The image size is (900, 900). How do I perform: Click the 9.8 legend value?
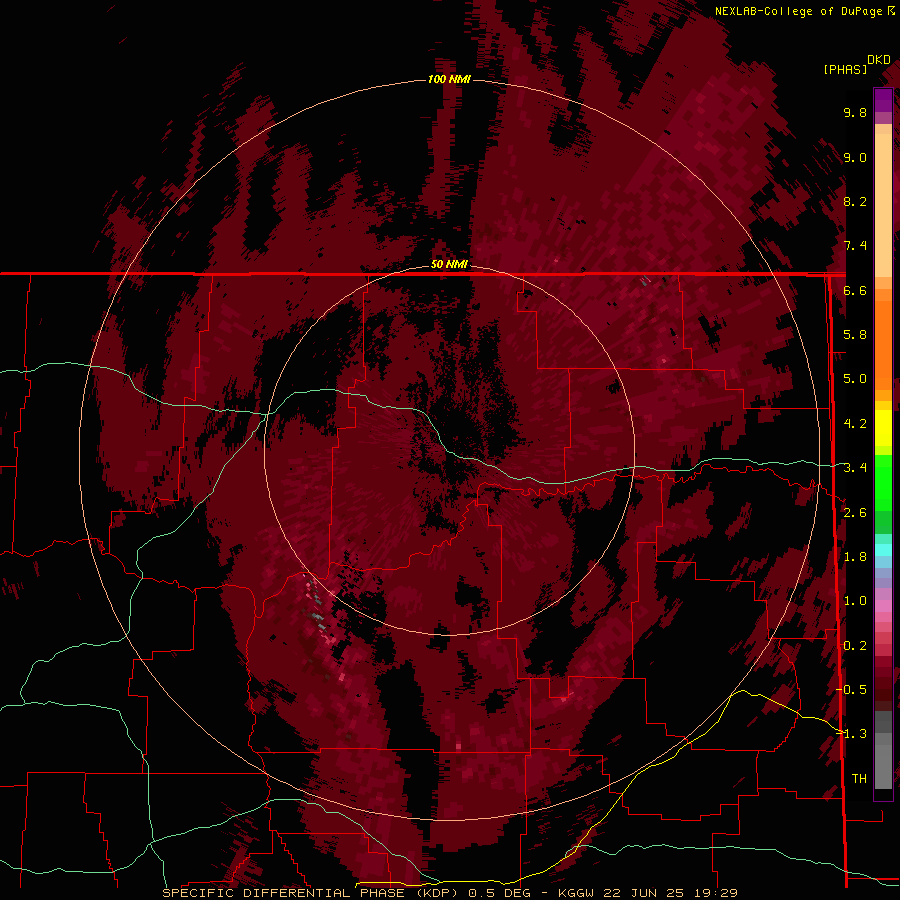855,112
